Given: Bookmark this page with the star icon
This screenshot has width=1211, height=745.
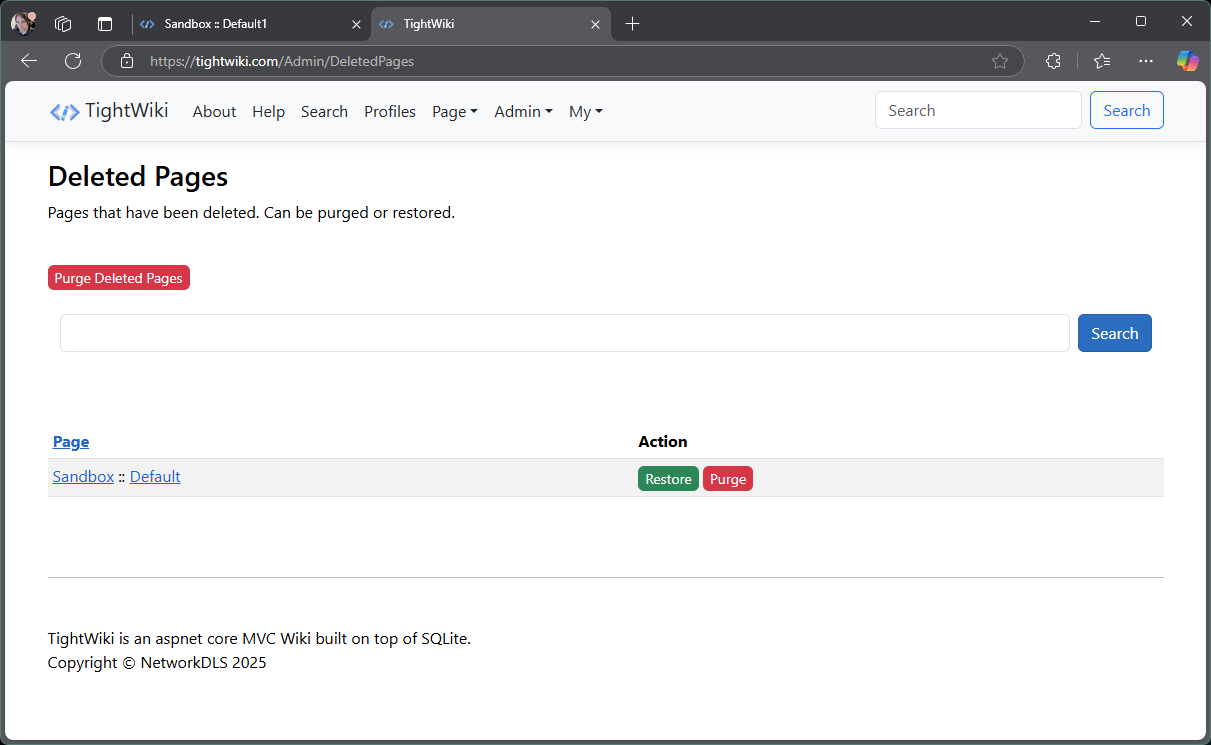Looking at the screenshot, I should [x=1000, y=61].
